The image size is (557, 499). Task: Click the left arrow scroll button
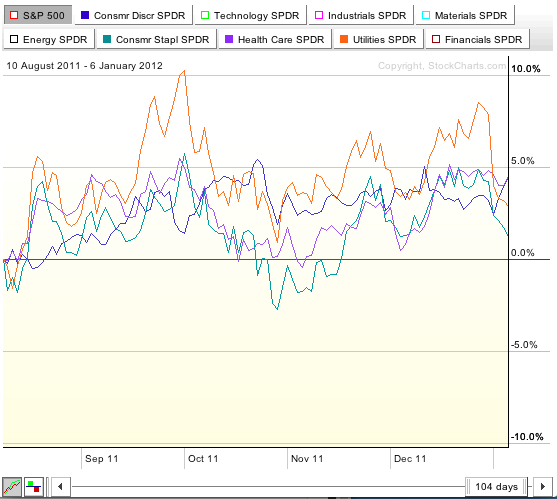(x=60, y=487)
